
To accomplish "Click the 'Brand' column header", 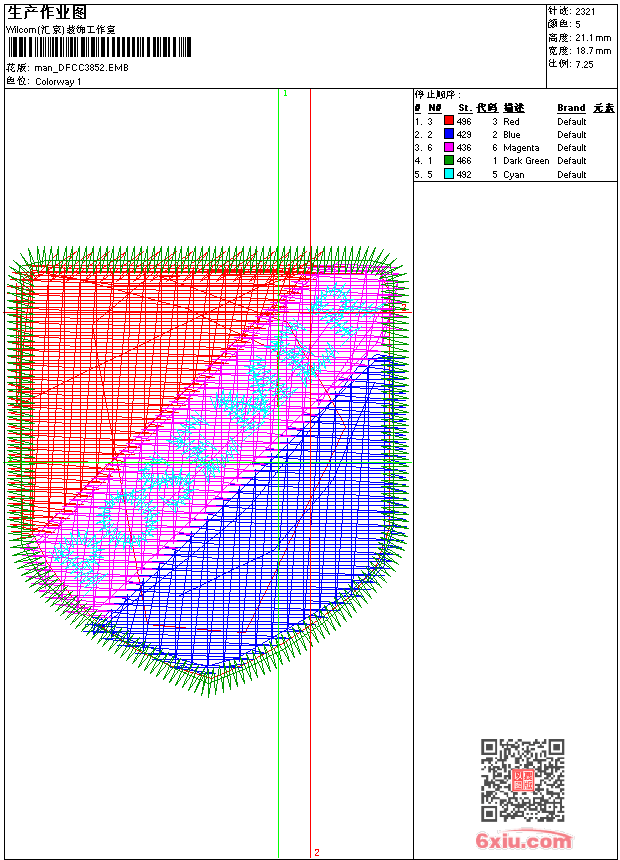I will (571, 108).
